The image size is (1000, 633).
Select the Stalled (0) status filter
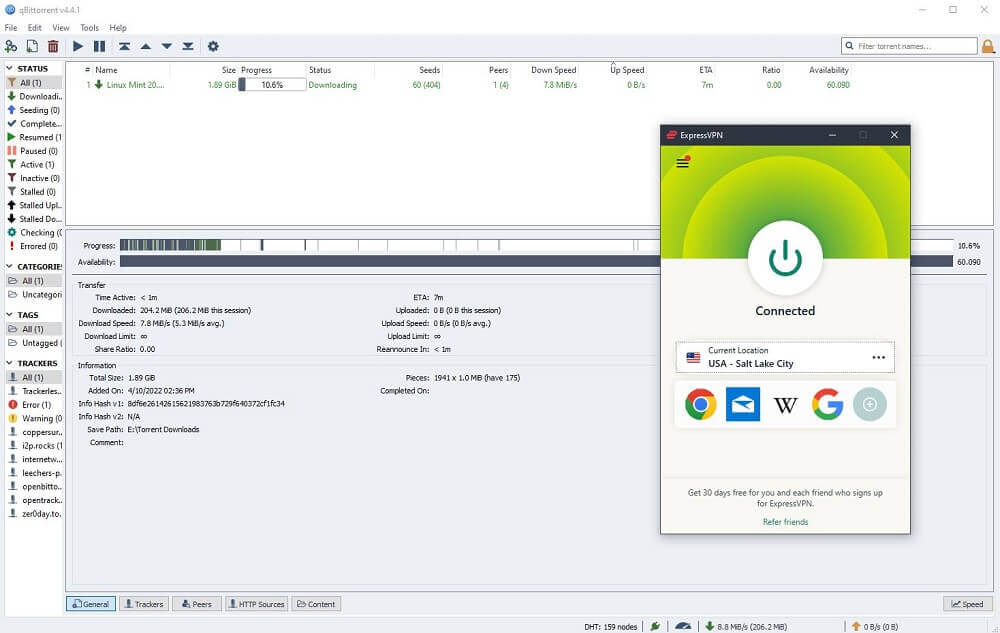coord(34,191)
